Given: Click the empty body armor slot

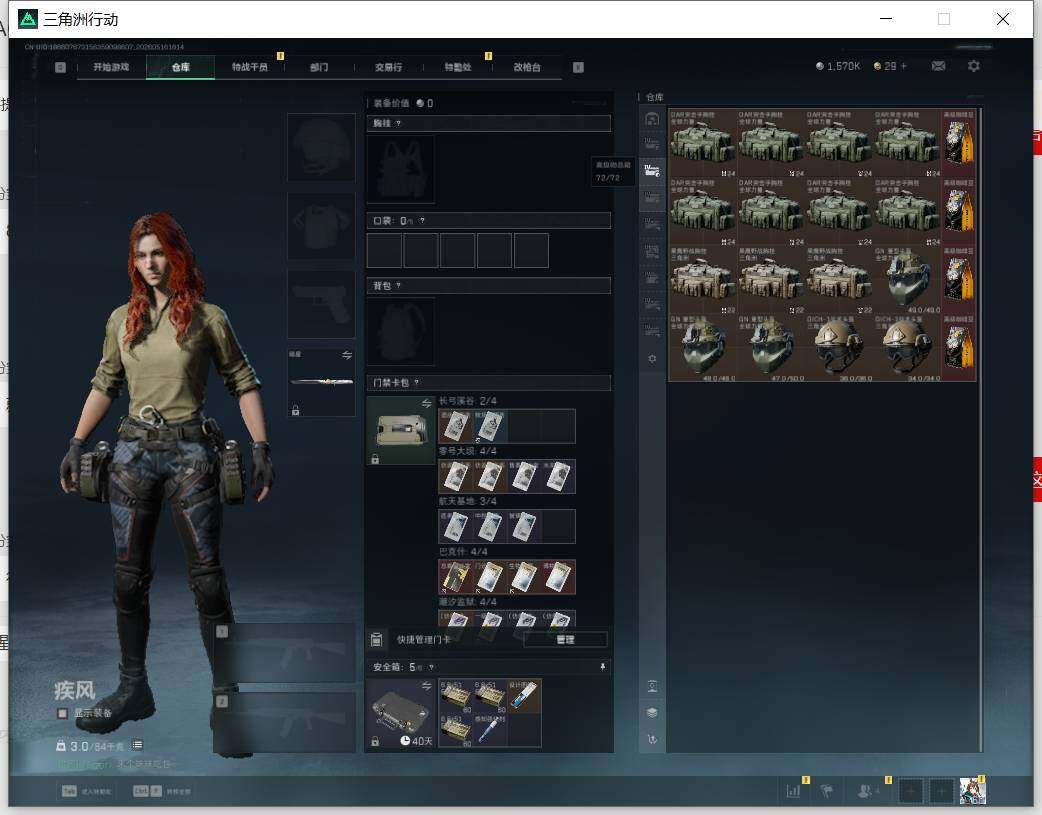Looking at the screenshot, I should coord(321,226).
